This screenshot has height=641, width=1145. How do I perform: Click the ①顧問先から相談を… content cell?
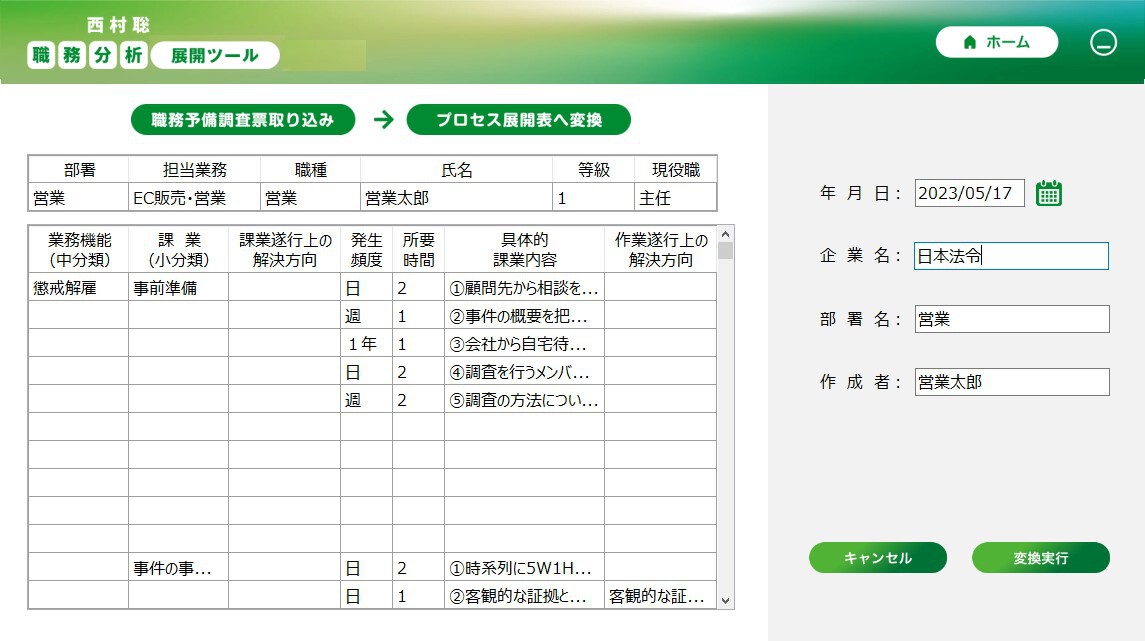tap(524, 288)
